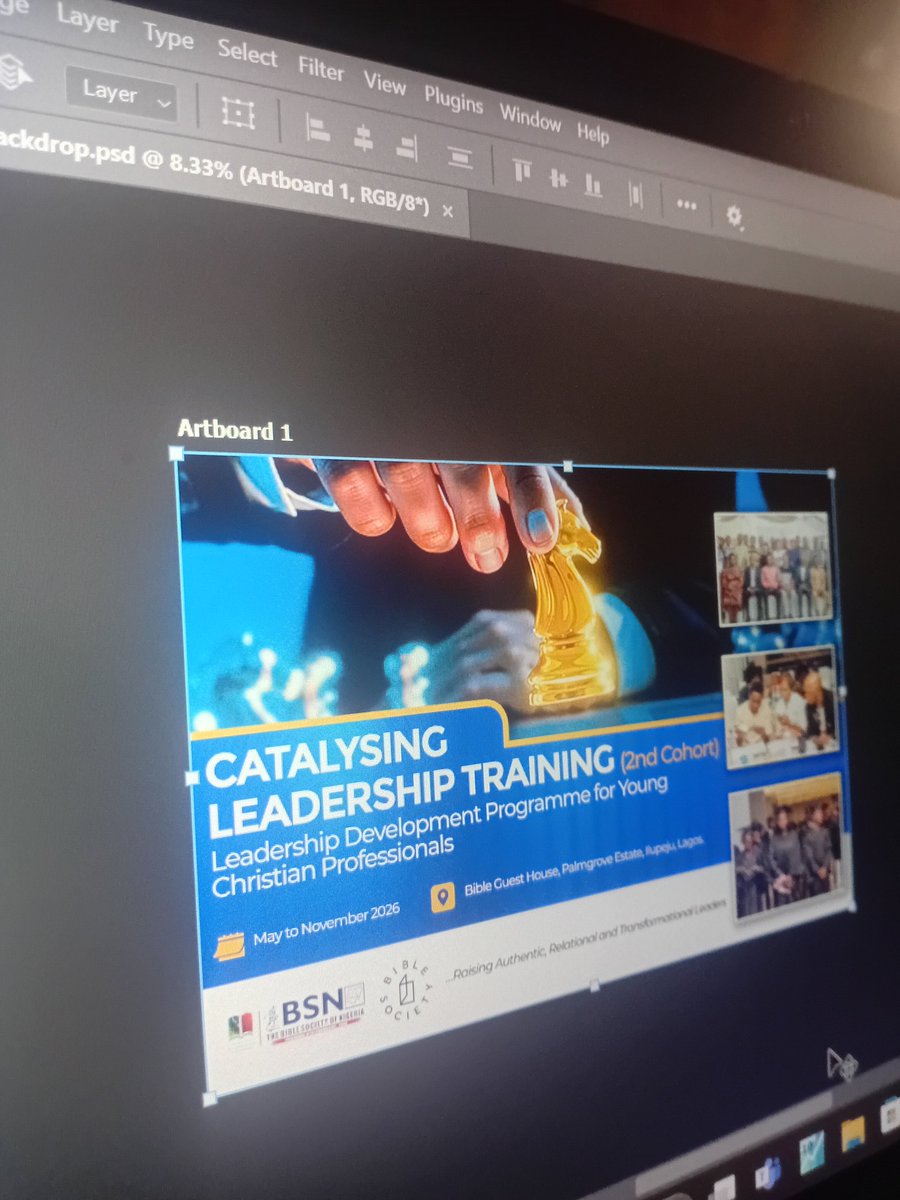Click the top-right transform handle
The image size is (900, 1200).
(x=831, y=473)
